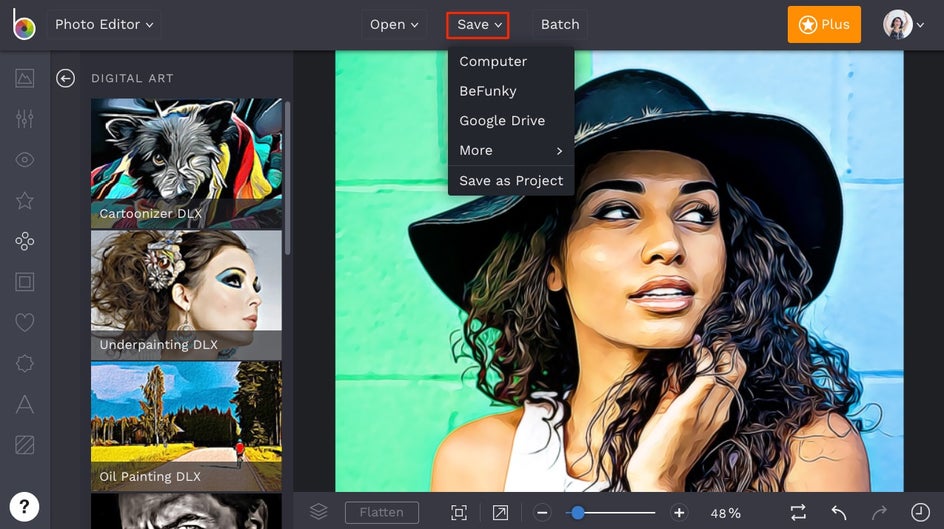The width and height of the screenshot is (944, 529).
Task: Open the edit history clock icon
Action: [920, 513]
